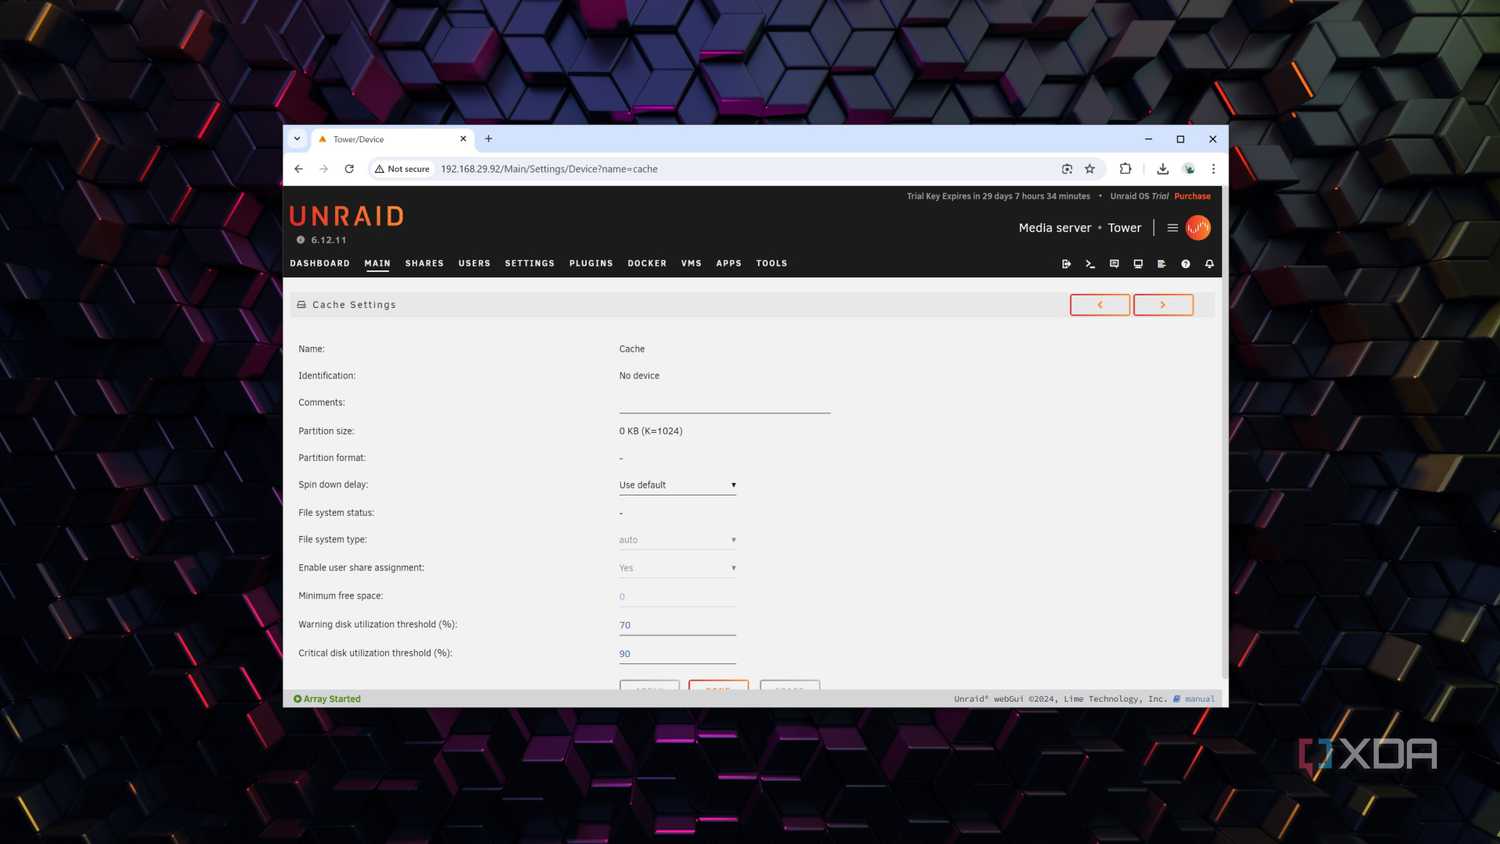
Task: Click the Purchase link
Action: (1192, 196)
